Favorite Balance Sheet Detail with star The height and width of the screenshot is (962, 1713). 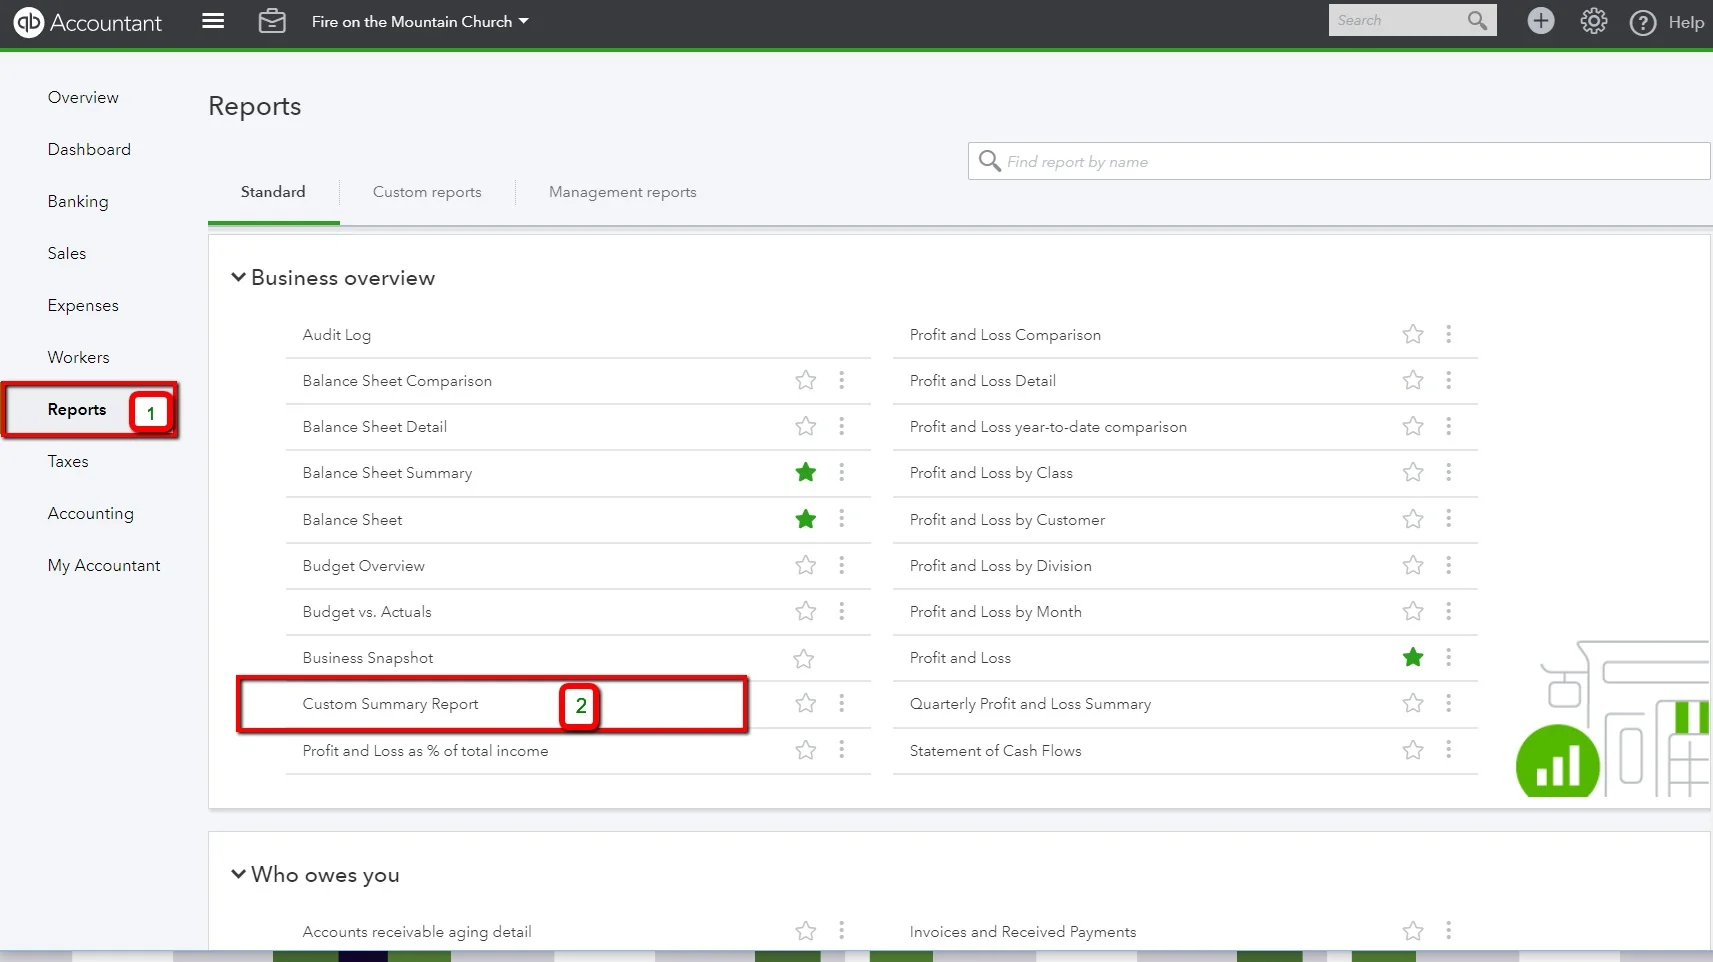(x=805, y=426)
